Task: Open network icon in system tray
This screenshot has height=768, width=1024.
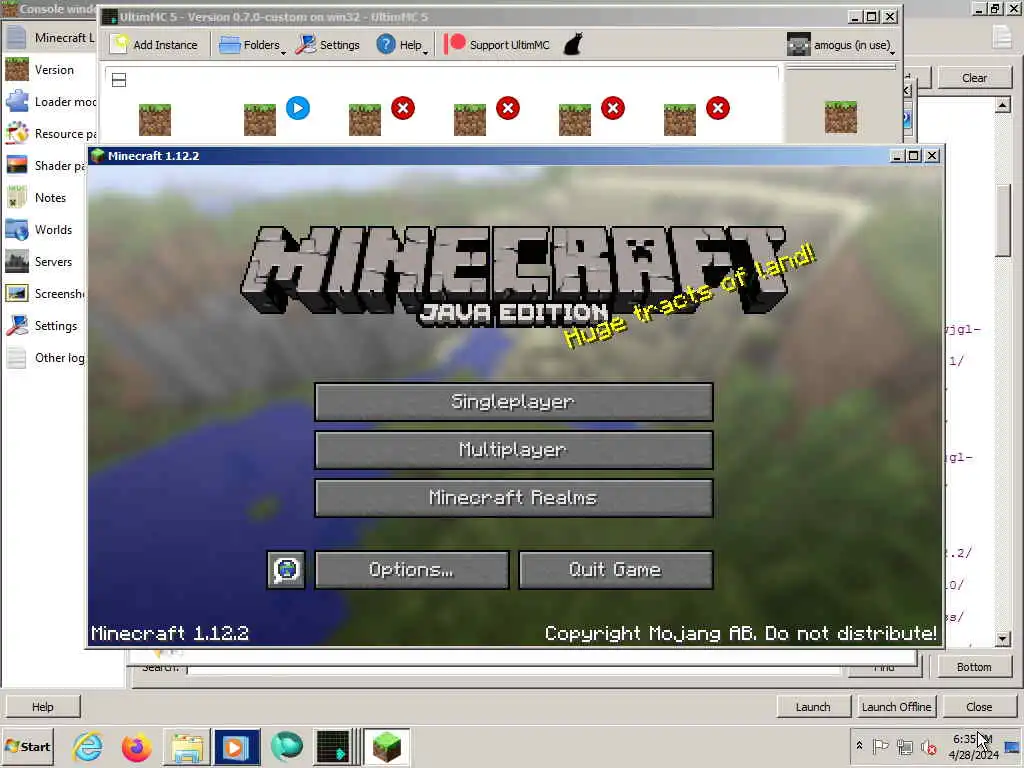Action: (x=904, y=746)
